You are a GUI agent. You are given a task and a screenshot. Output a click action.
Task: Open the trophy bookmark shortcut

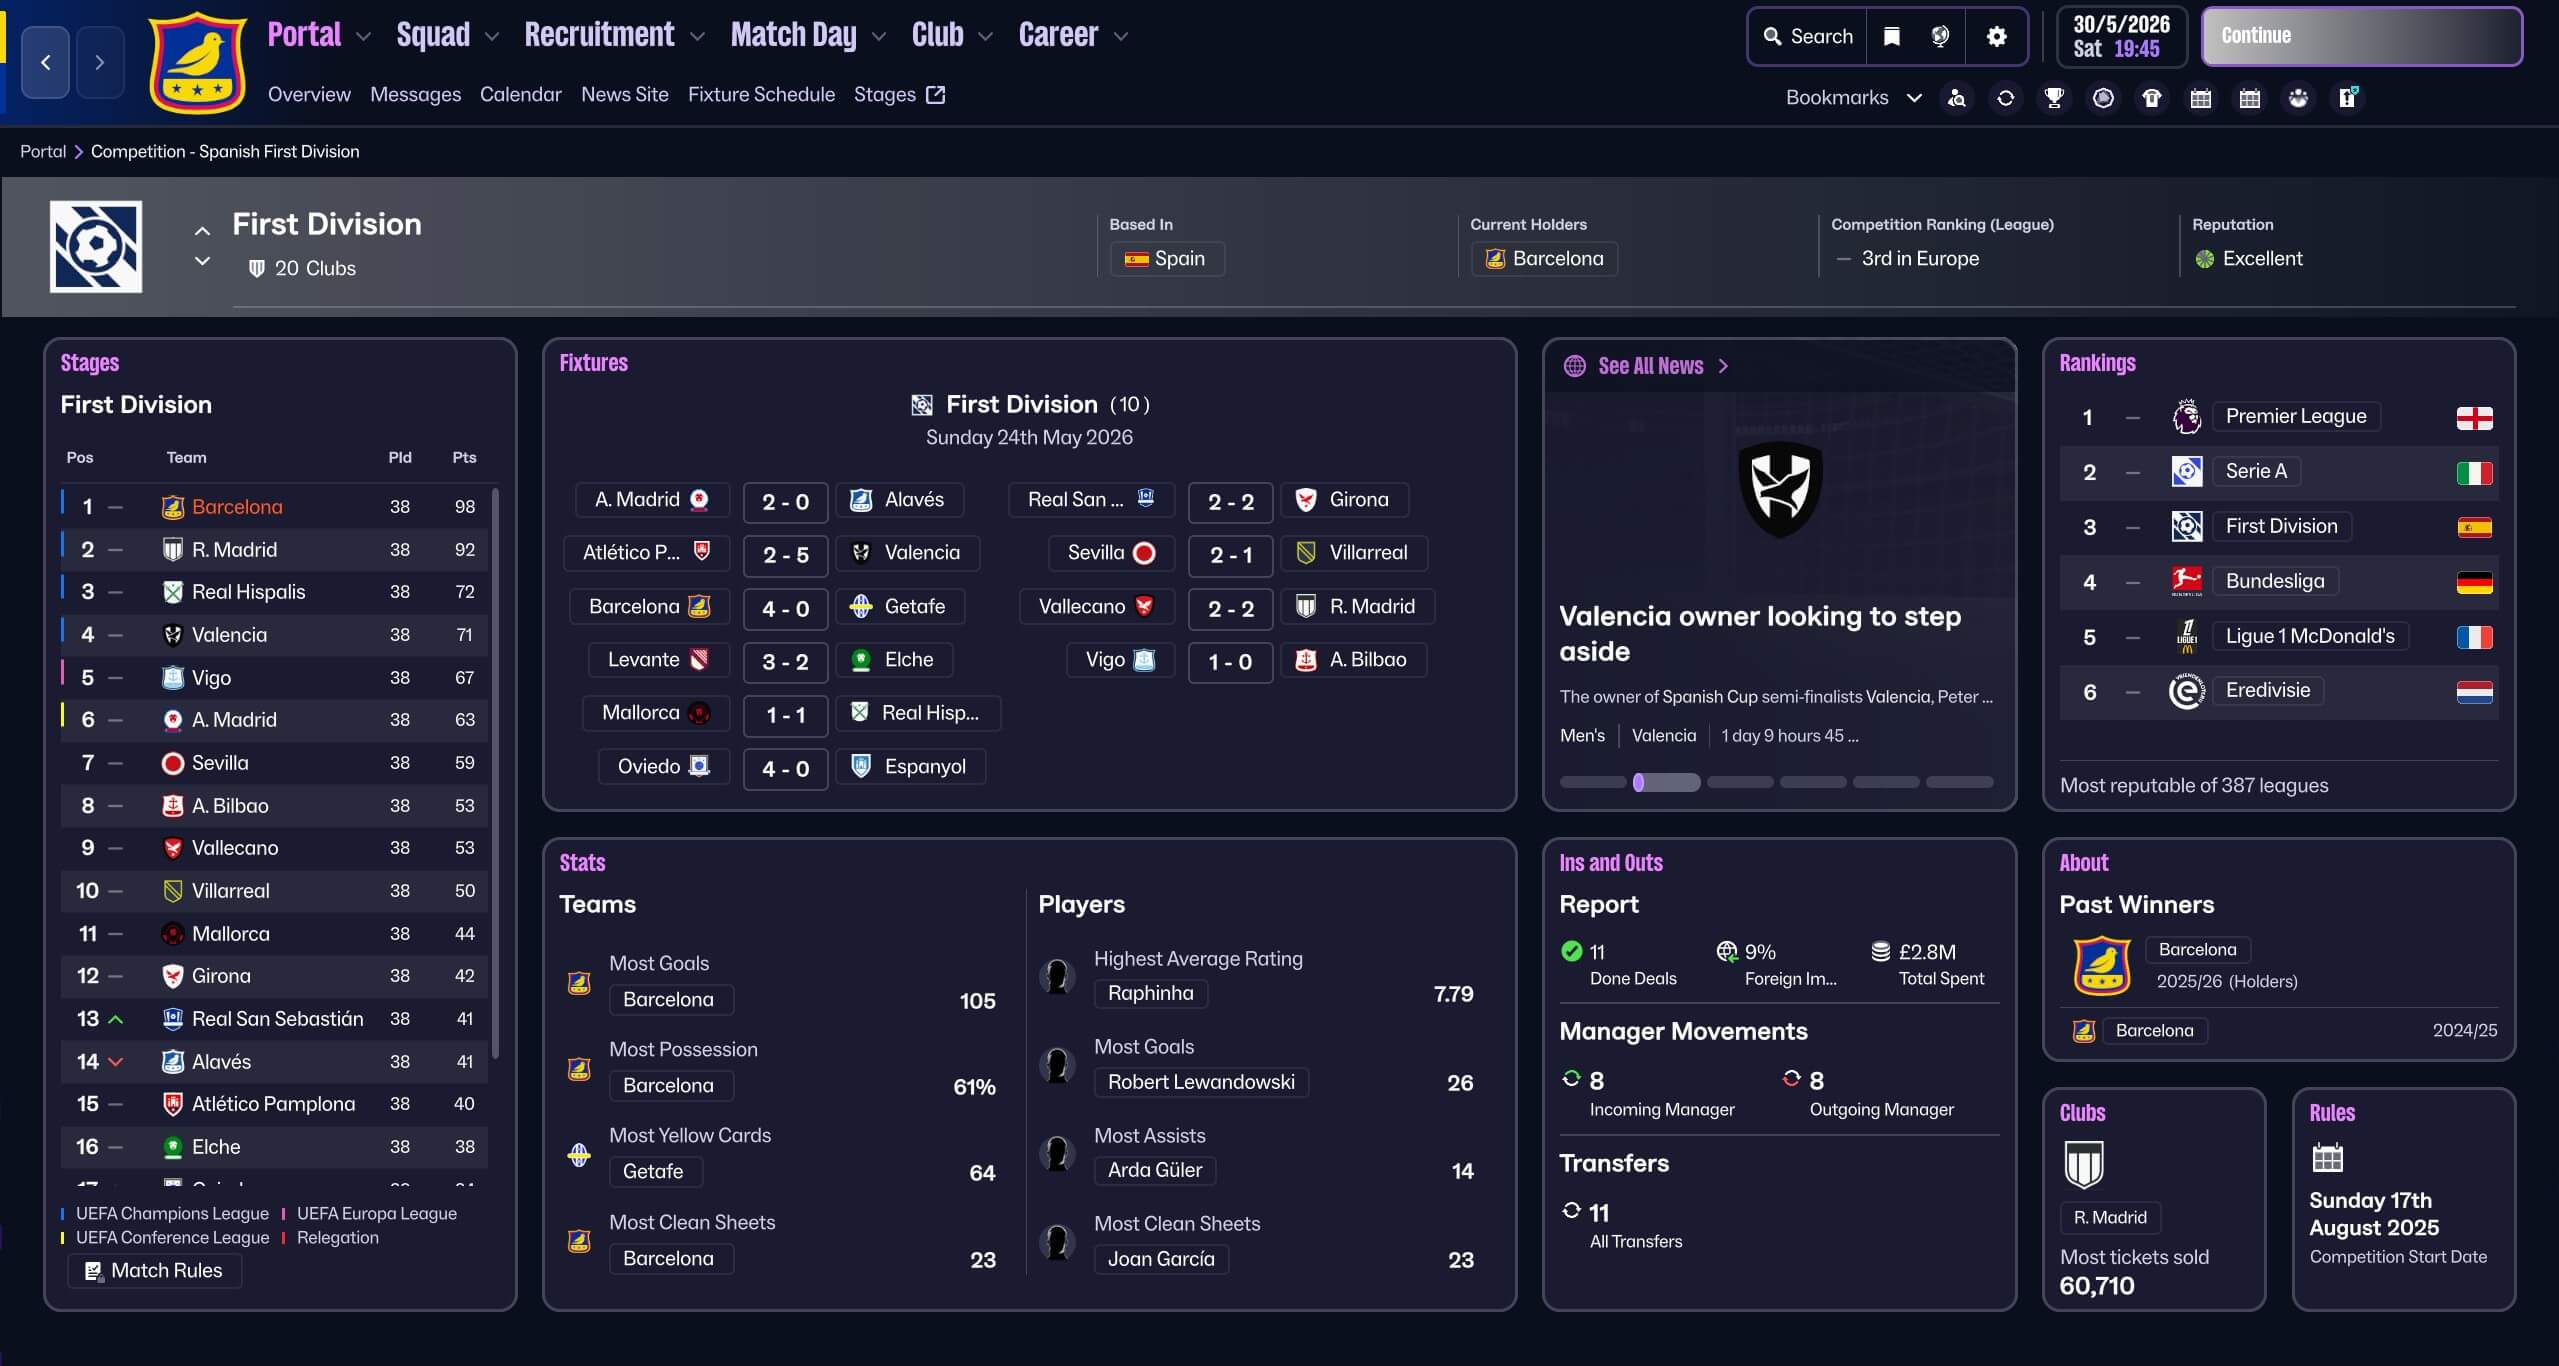[2054, 98]
